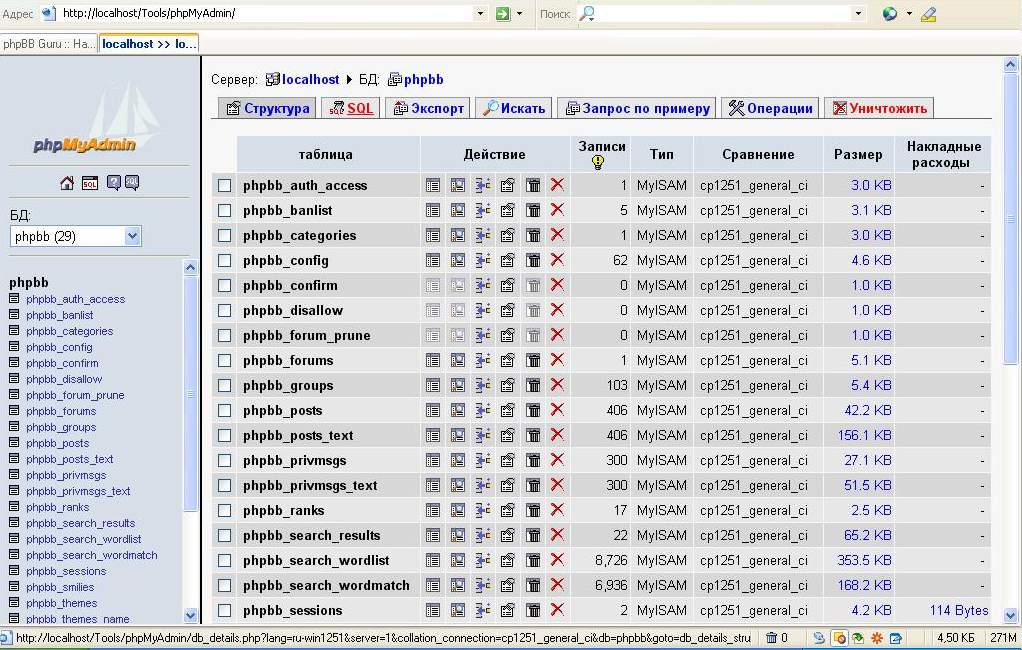Image resolution: width=1022 pixels, height=650 pixels.
Task: Click the insert icon in phpbb_categories row
Action: pos(482,235)
